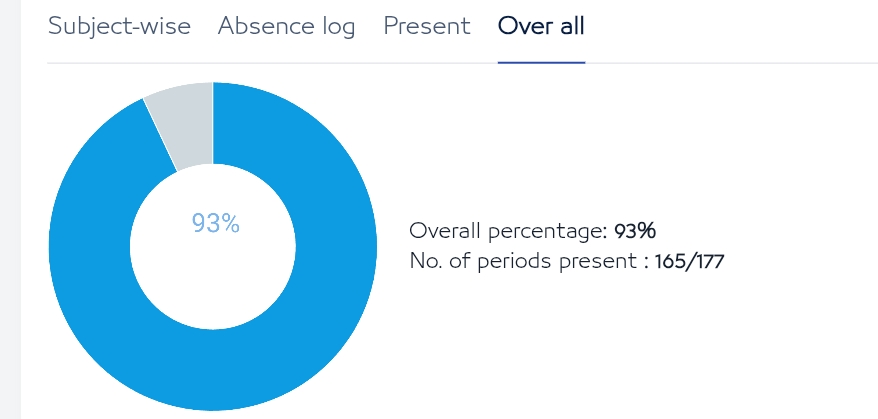Click the blue underline beneath Over all
The image size is (878, 419).
pyautogui.click(x=541, y=62)
